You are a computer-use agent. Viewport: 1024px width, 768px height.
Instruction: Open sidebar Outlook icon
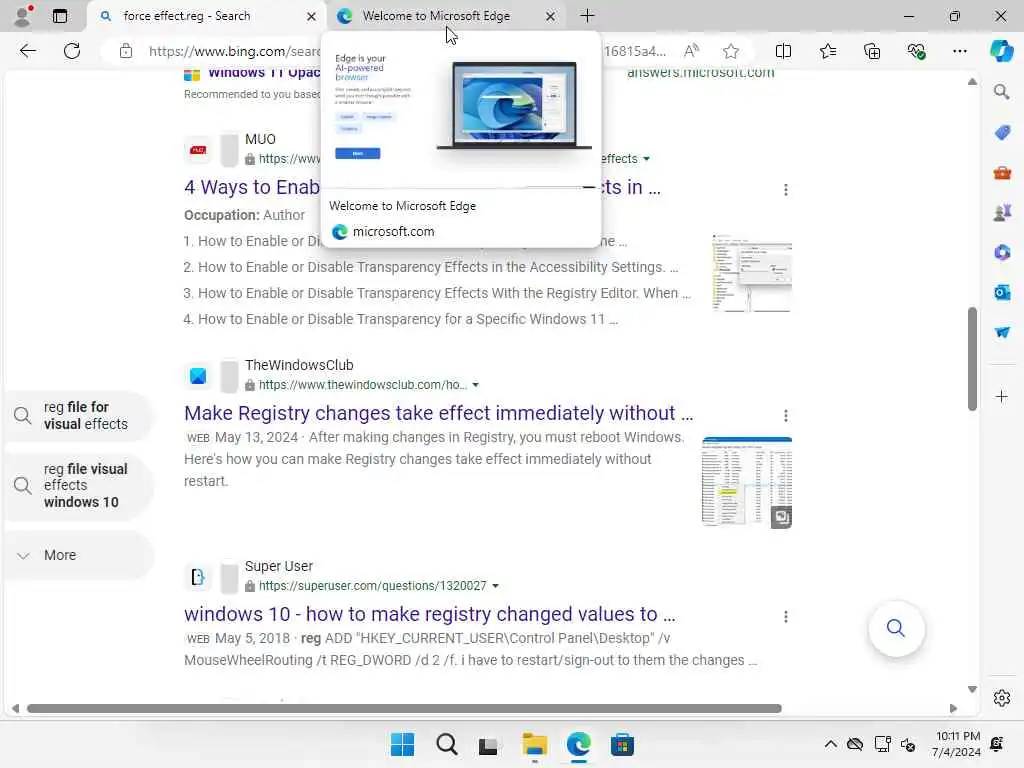[1002, 292]
